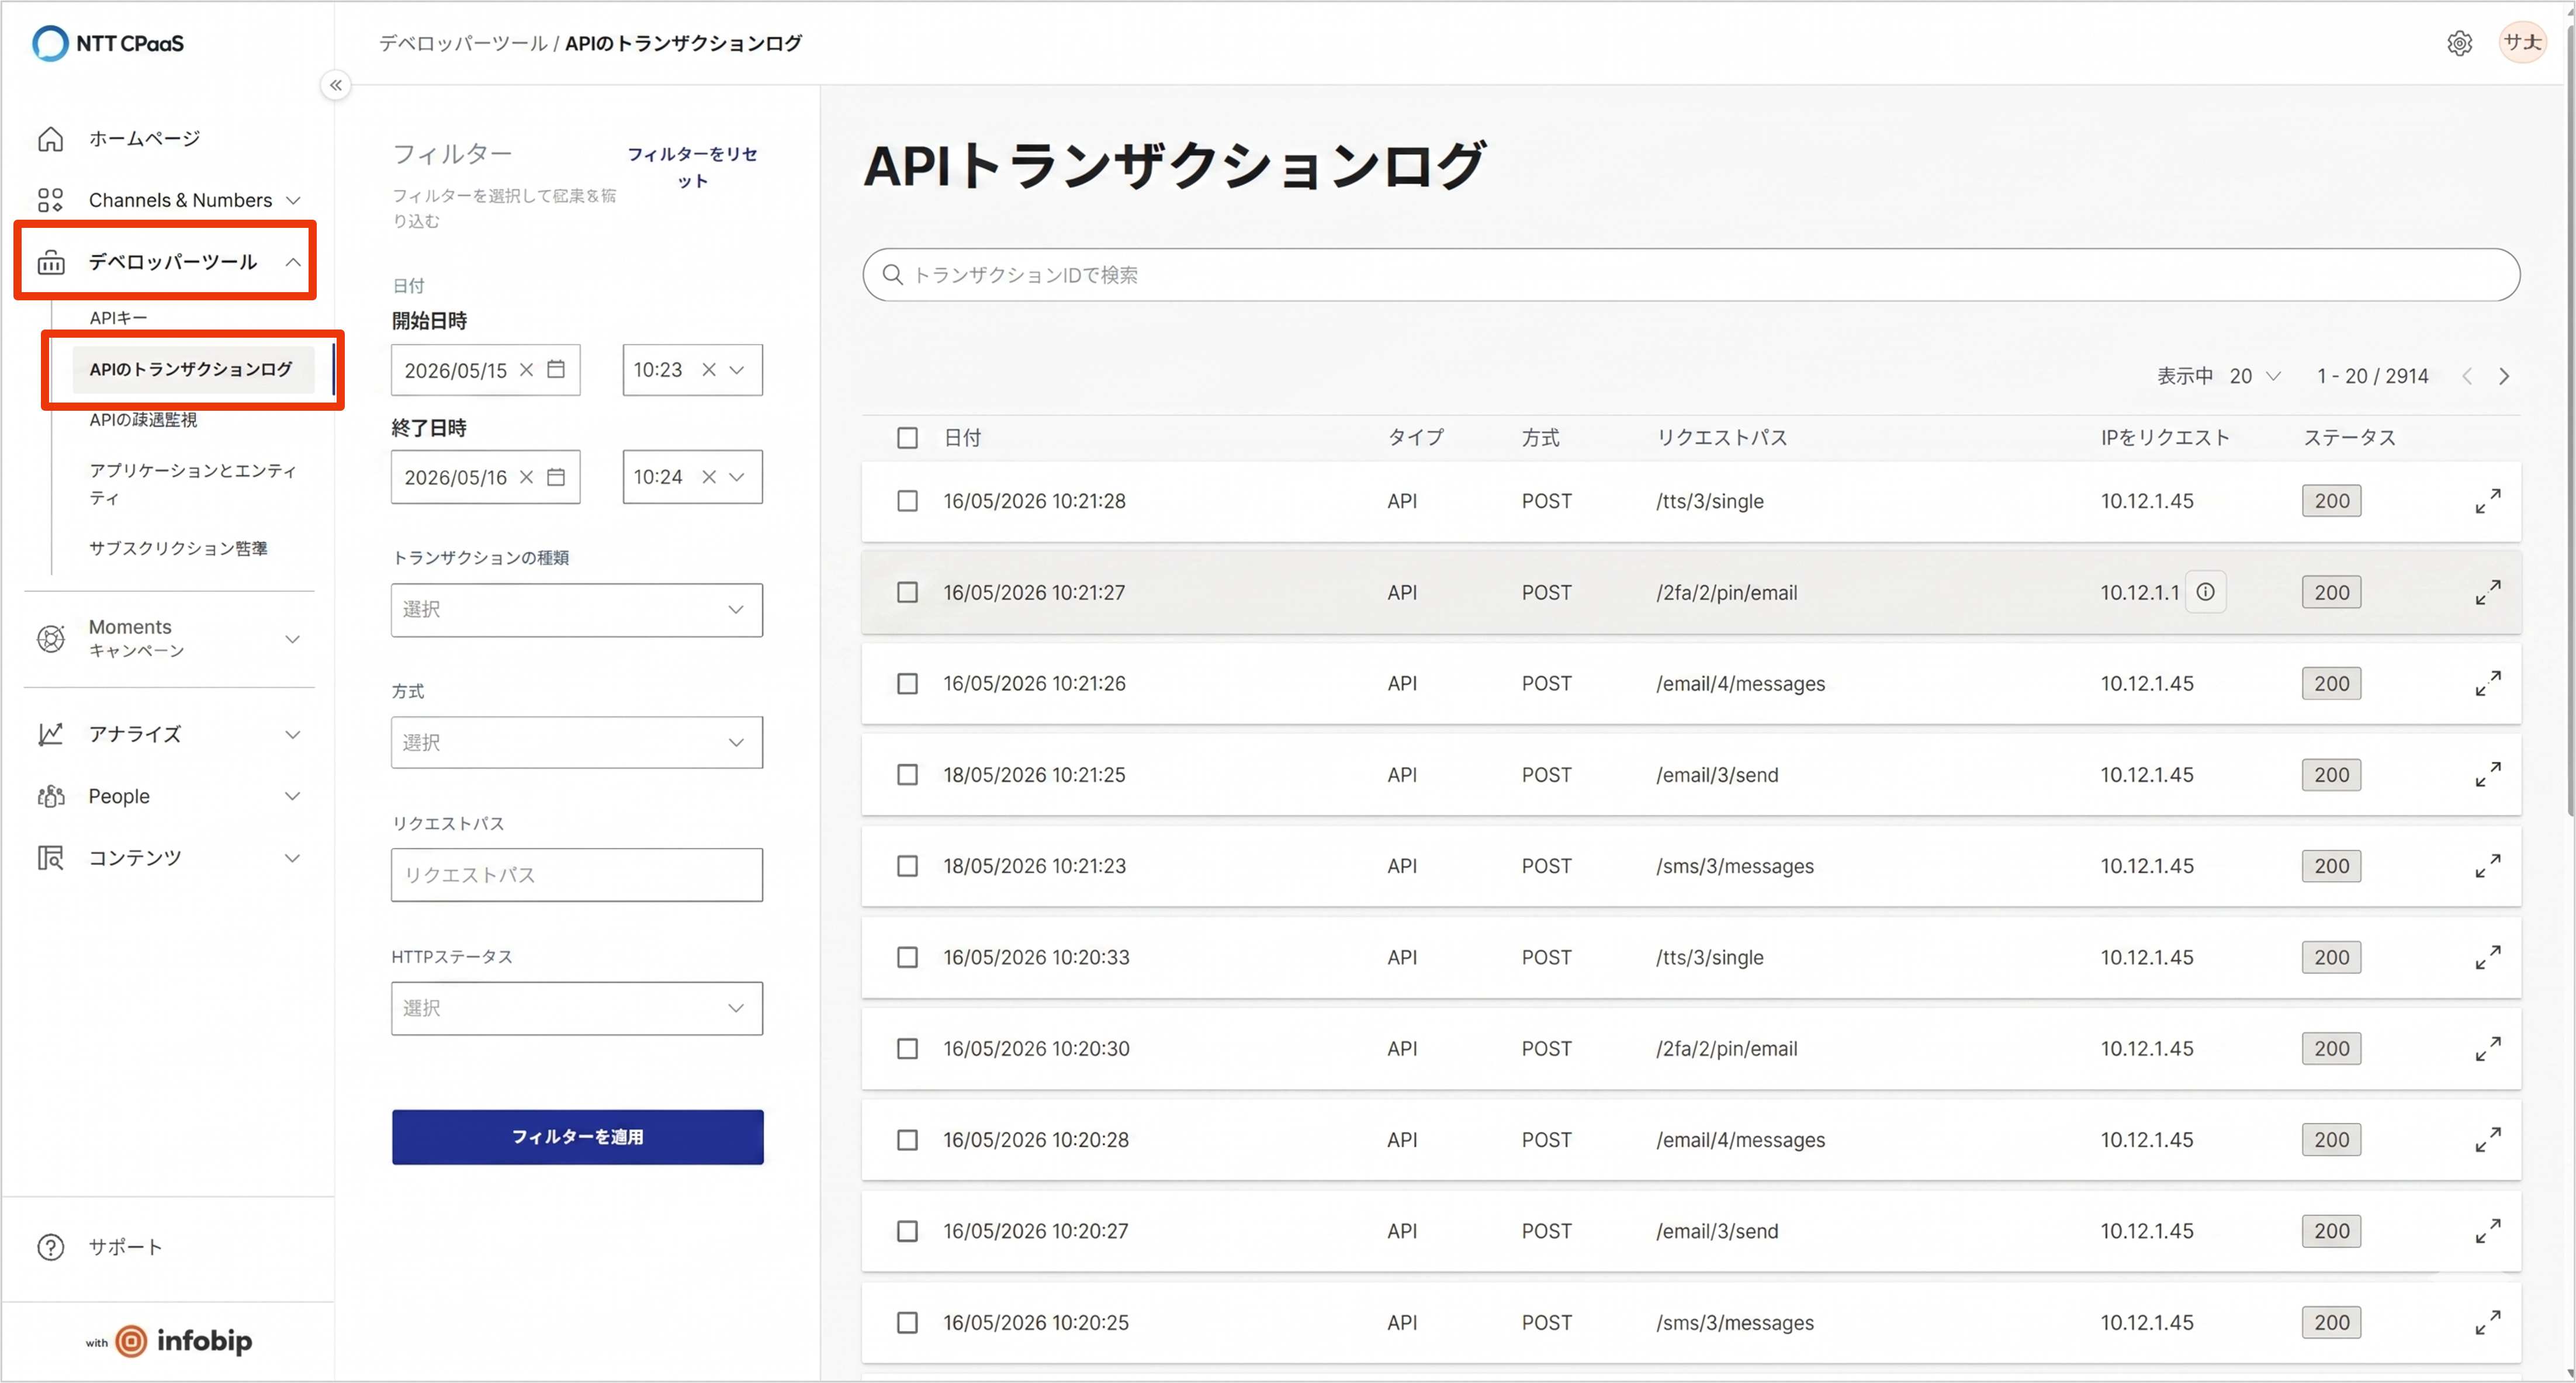Image resolution: width=2576 pixels, height=1383 pixels.
Task: Click the フィルターを適用 button
Action: (577, 1137)
